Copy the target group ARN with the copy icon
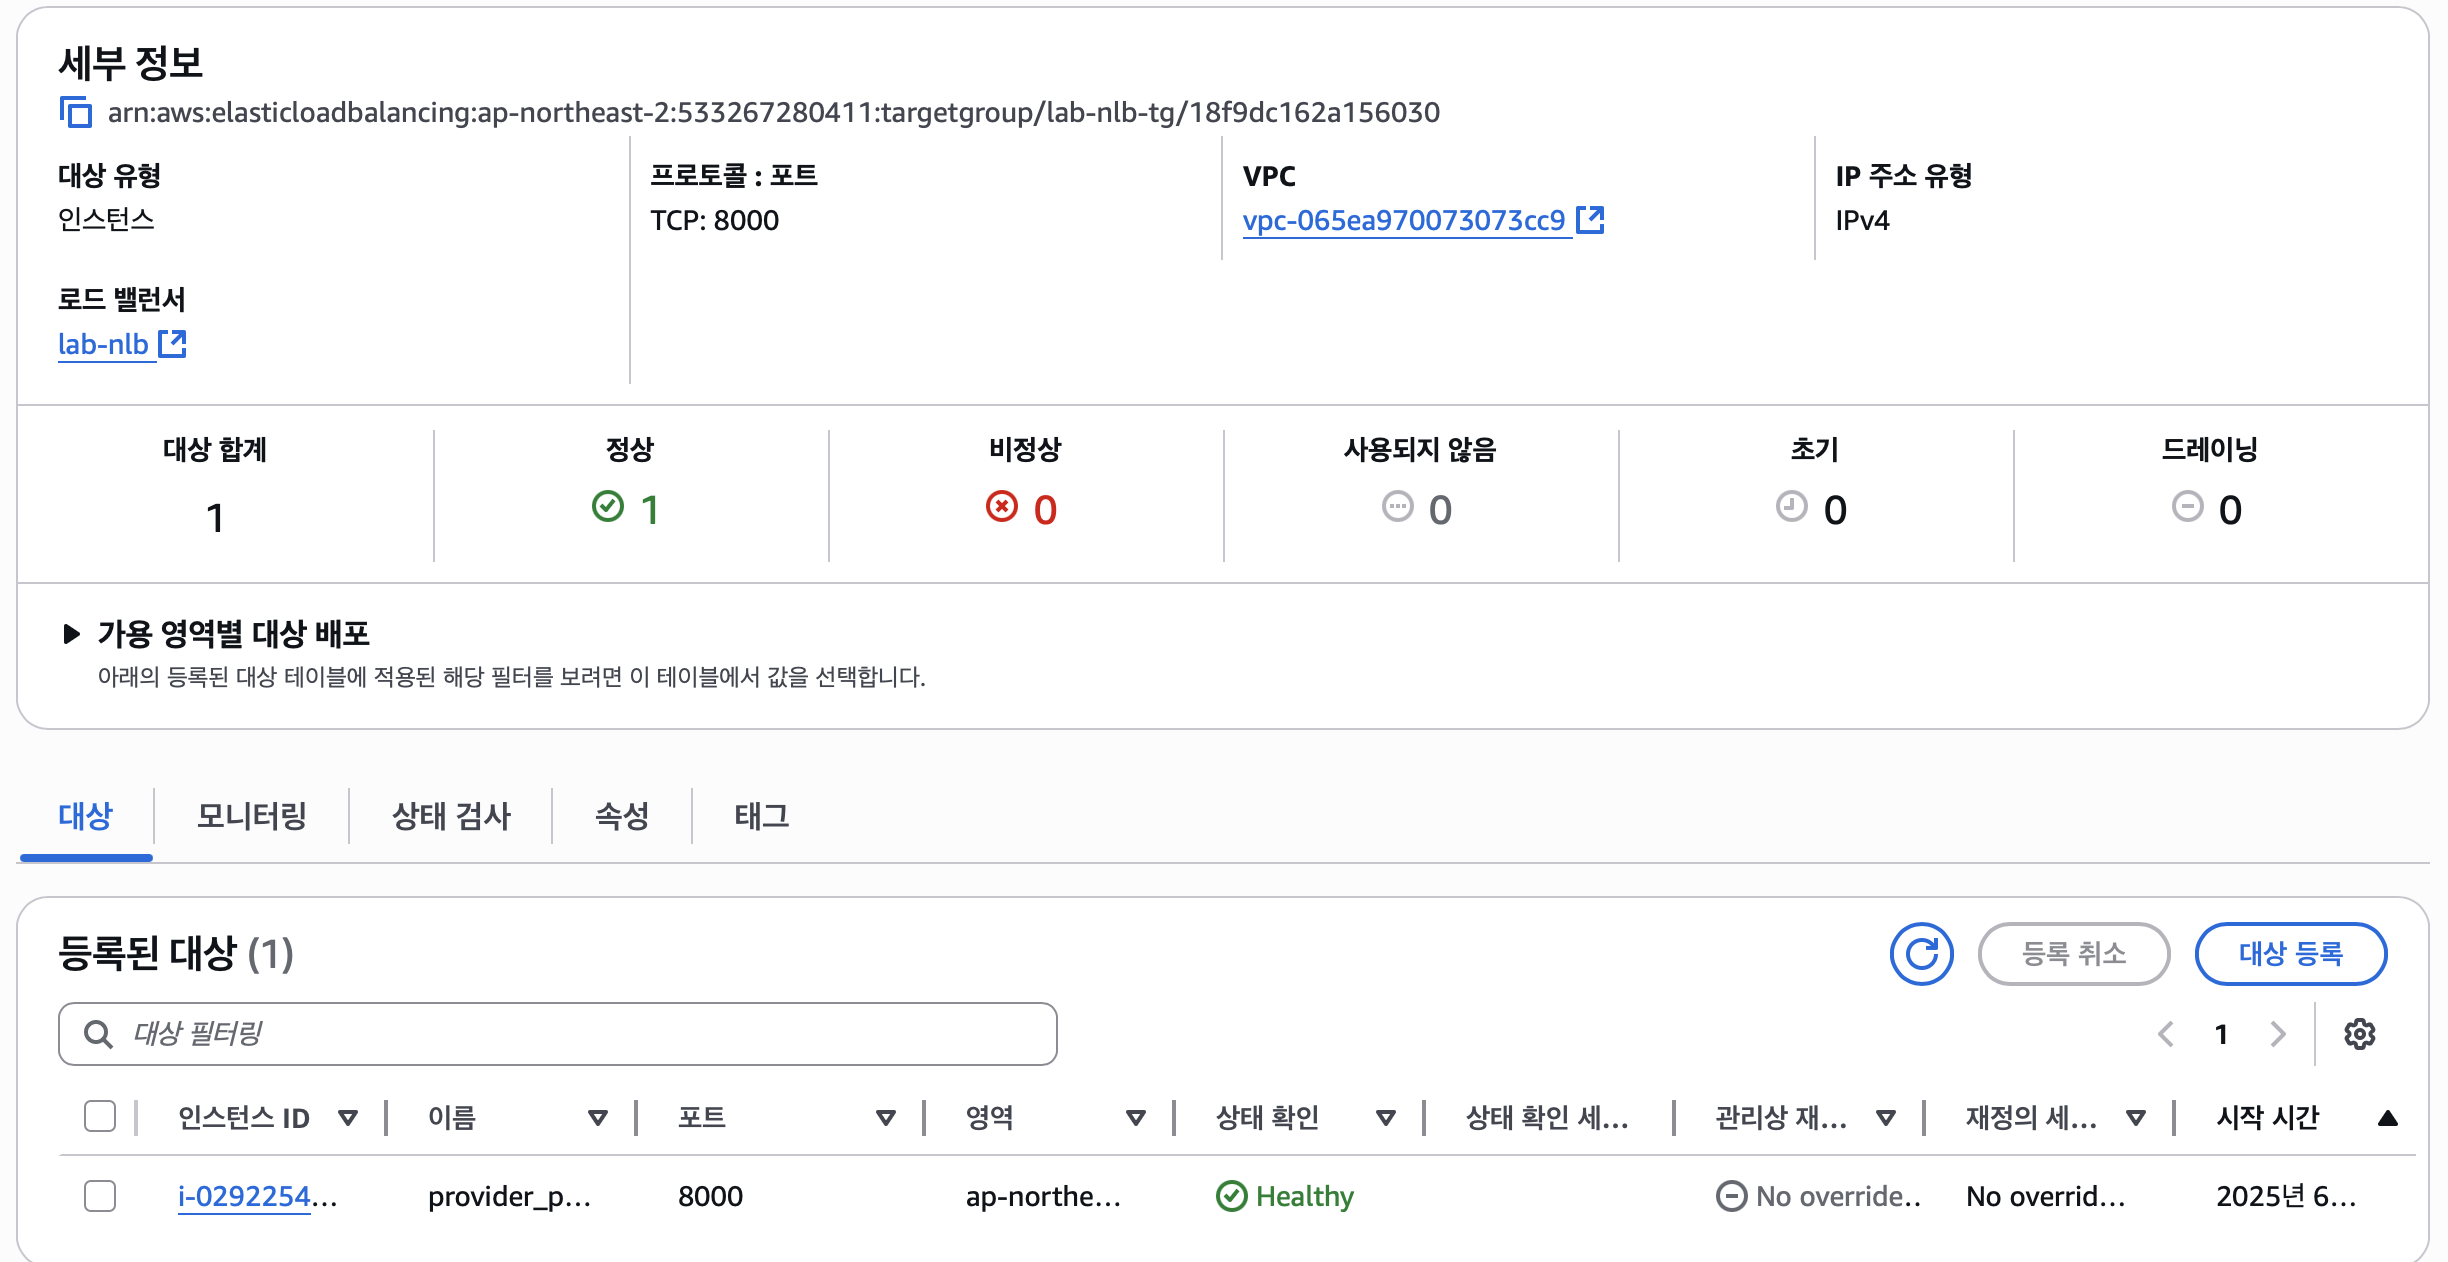The image size is (2448, 1262). [75, 112]
